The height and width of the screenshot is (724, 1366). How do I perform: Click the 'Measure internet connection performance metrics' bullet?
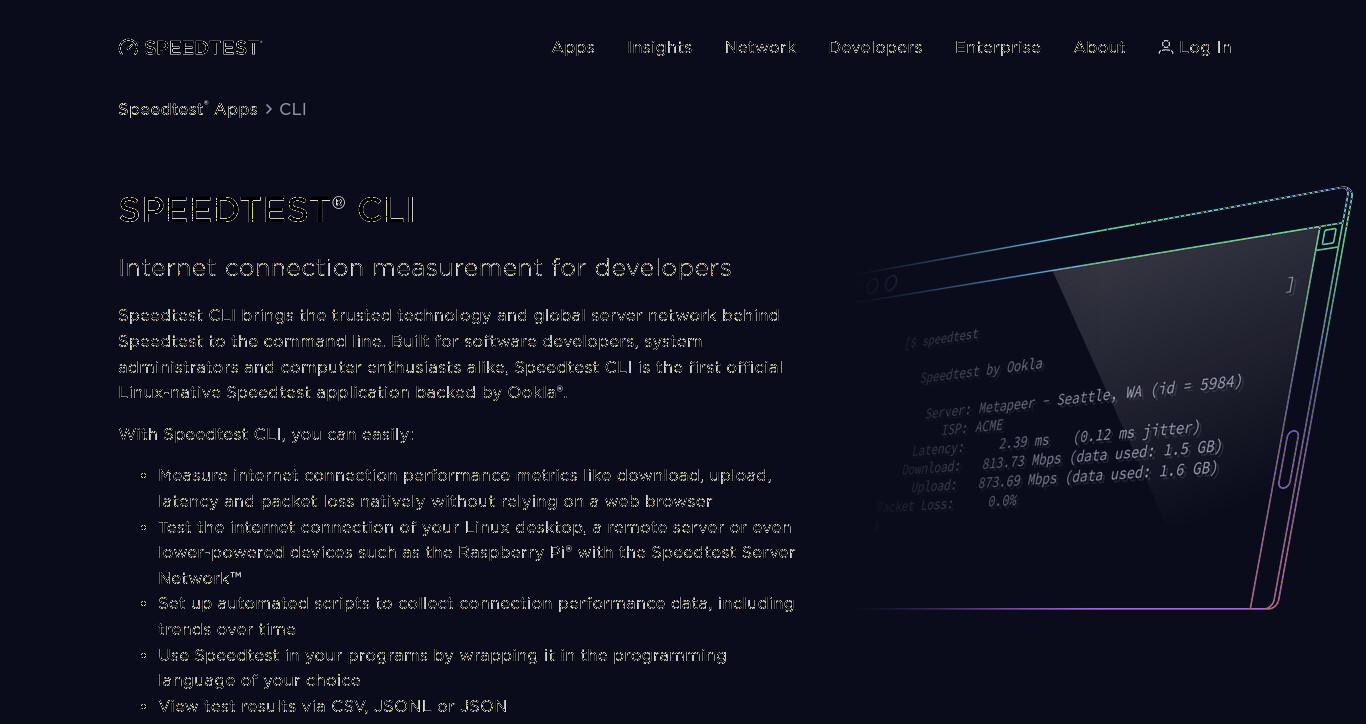pos(465,488)
